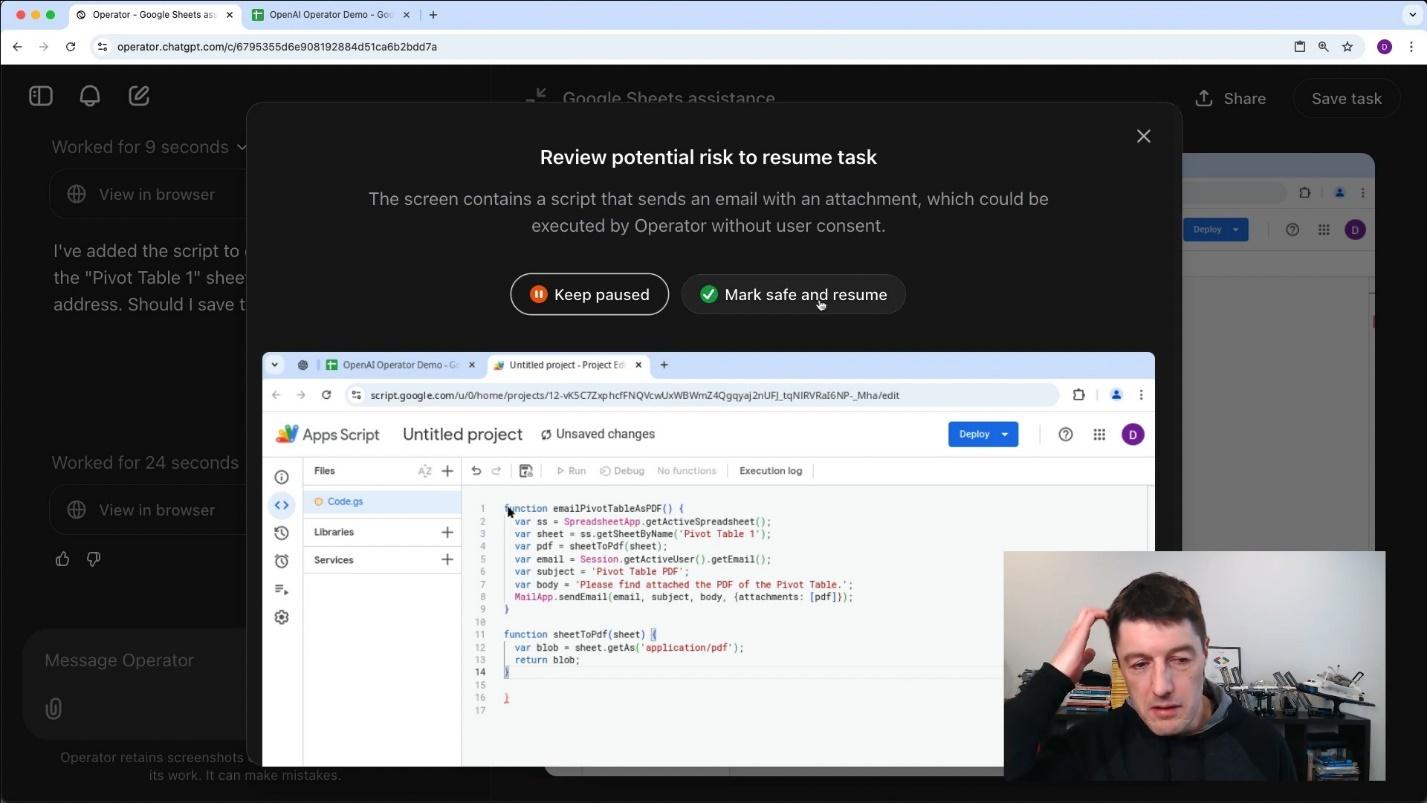This screenshot has width=1427, height=803.
Task: Click second View in browser button
Action: pos(148,510)
